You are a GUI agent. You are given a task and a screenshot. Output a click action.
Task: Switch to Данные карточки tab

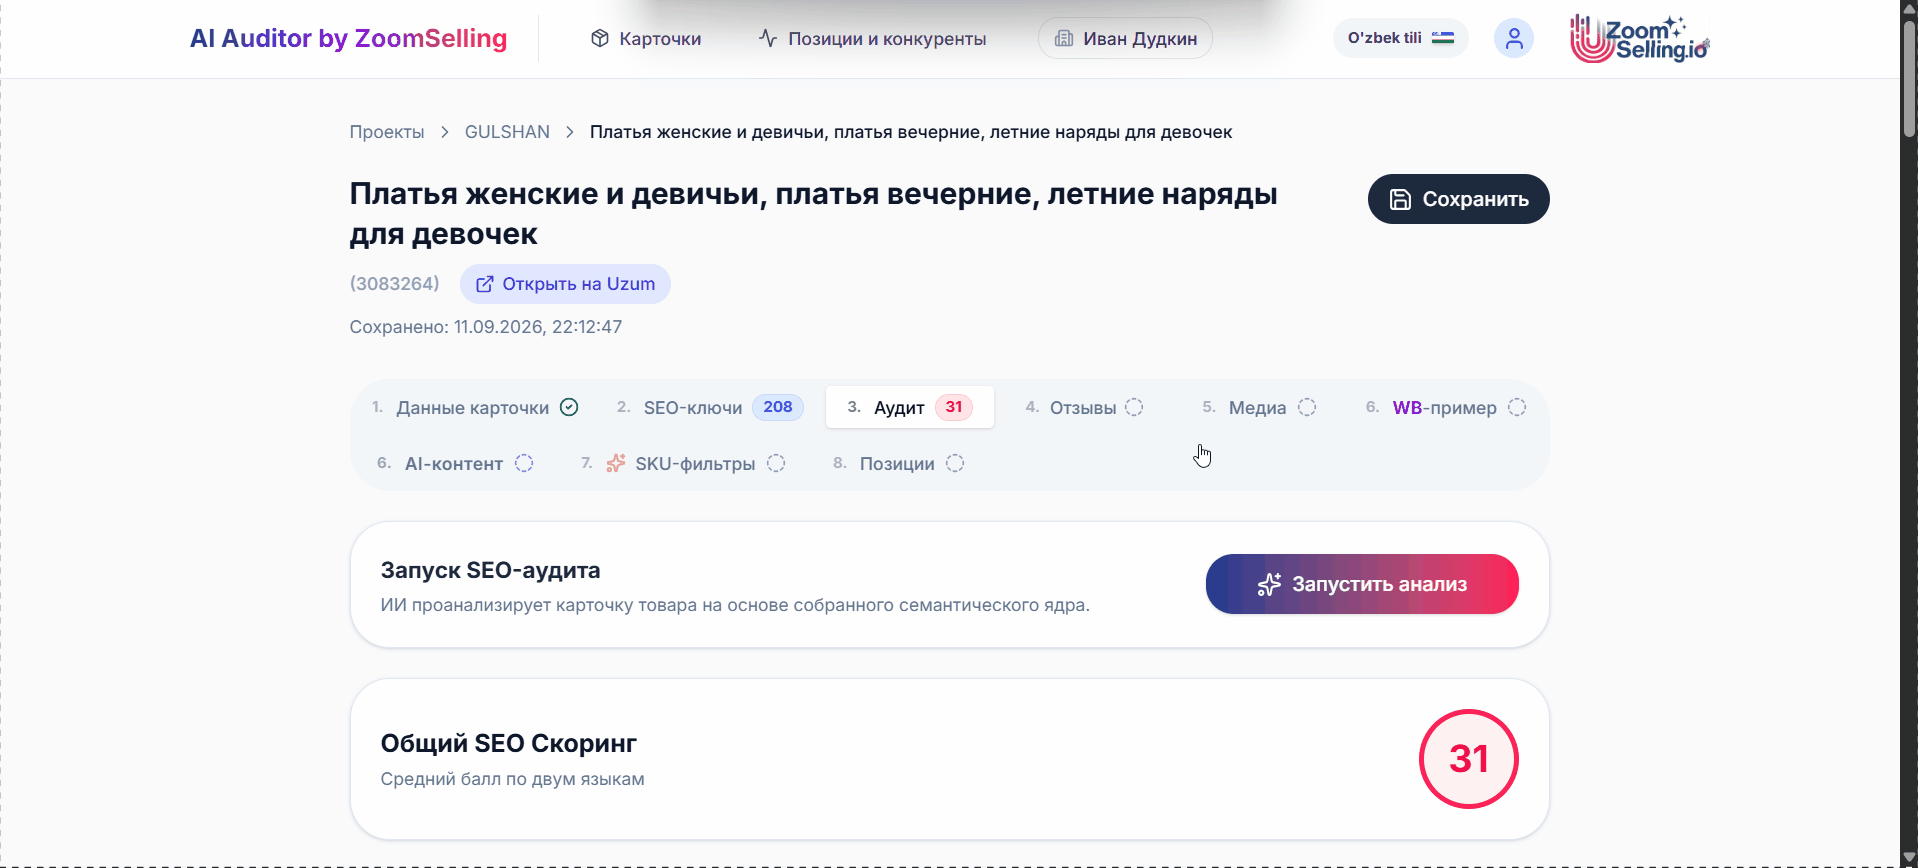coord(475,407)
